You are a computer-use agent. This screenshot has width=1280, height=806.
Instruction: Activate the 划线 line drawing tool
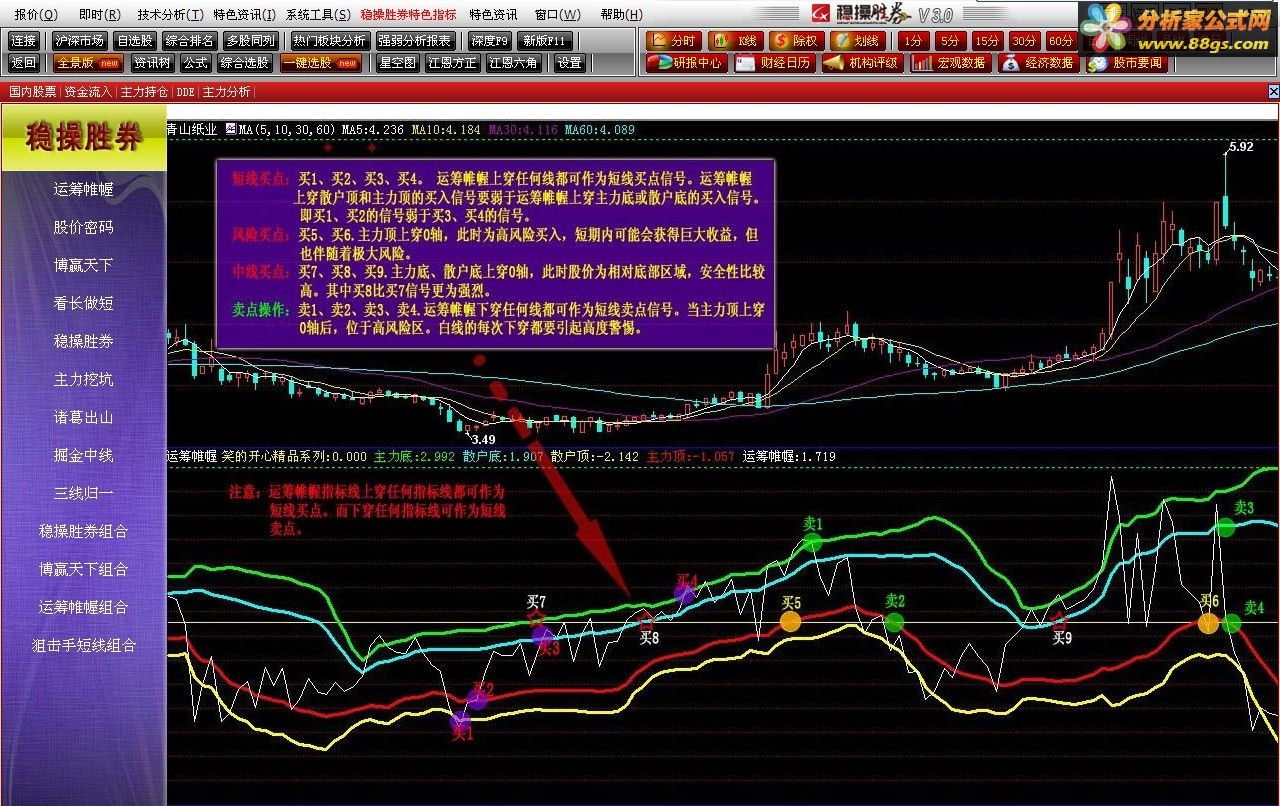[858, 41]
